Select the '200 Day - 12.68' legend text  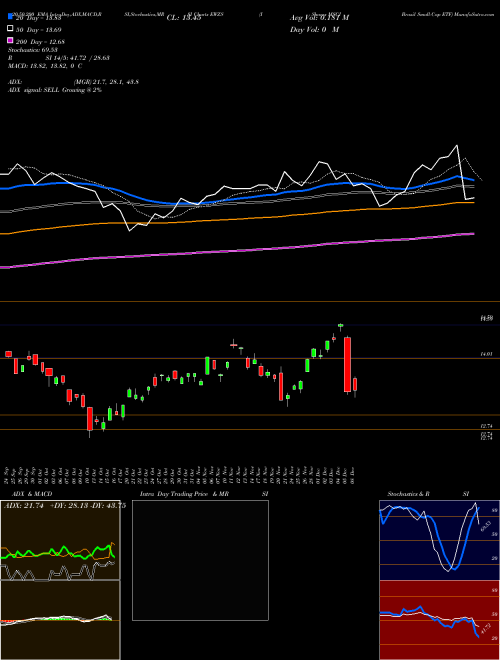click(40, 41)
